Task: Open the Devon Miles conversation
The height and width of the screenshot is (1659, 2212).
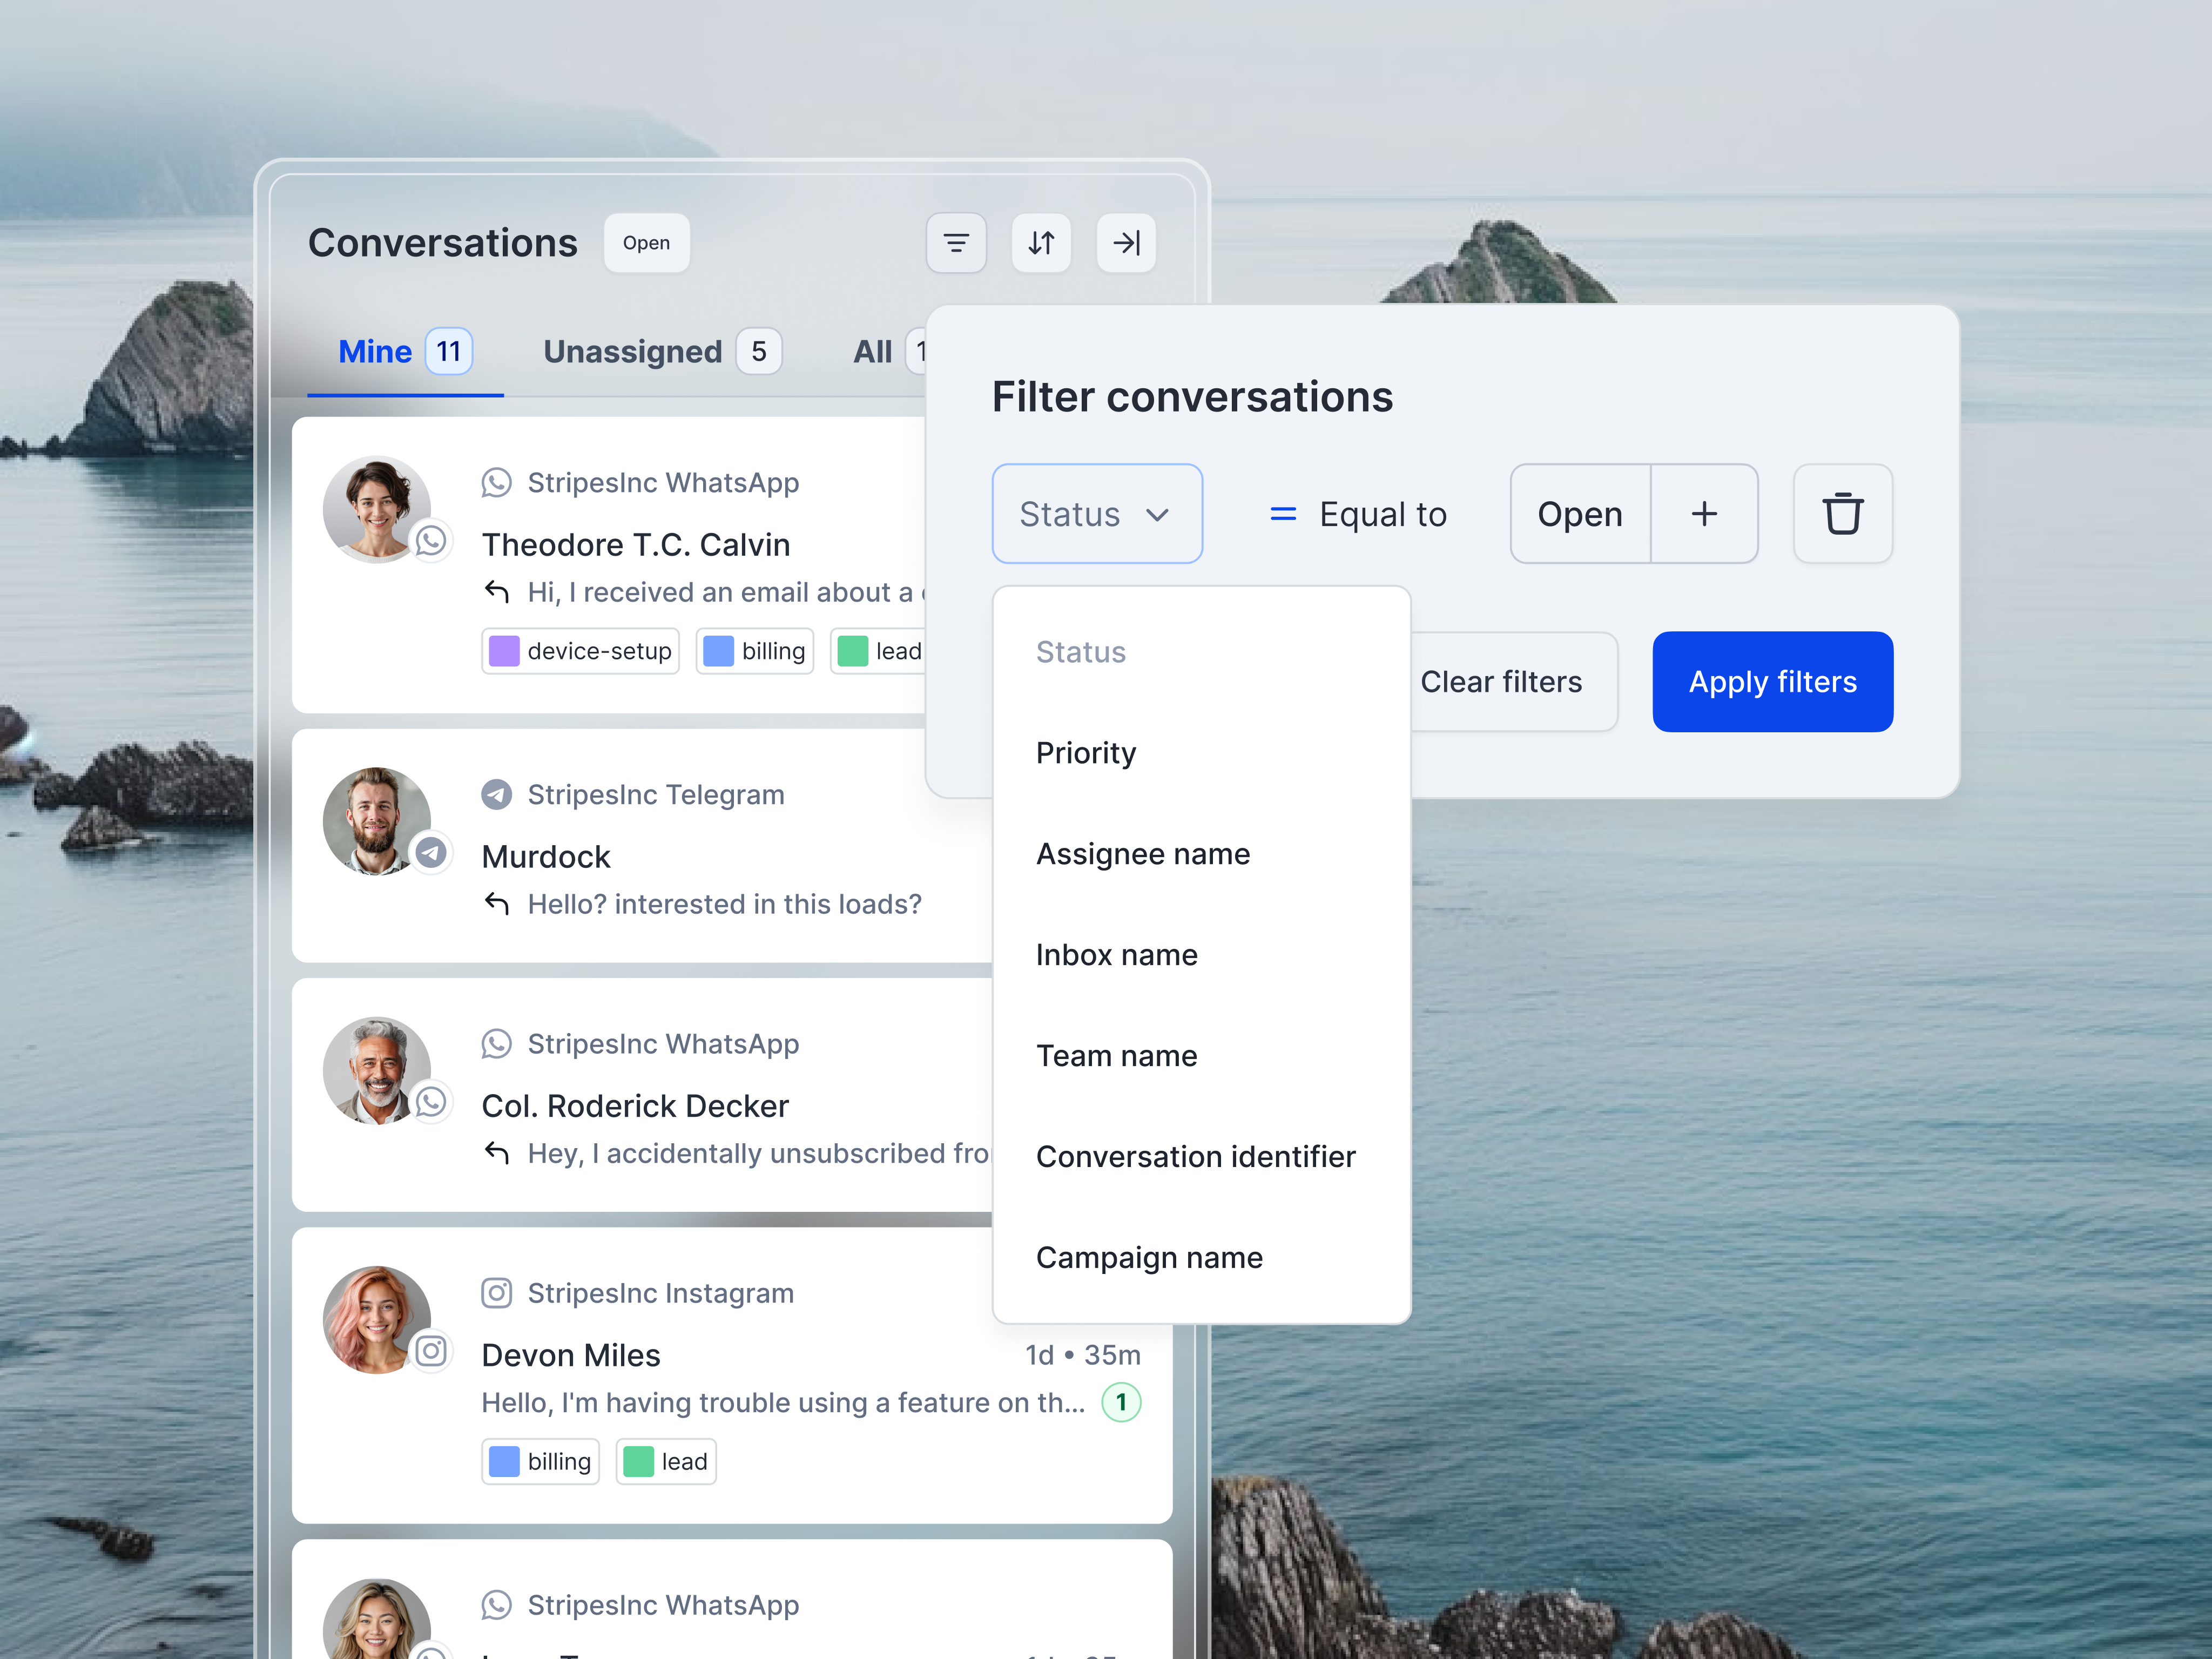Action: point(732,1376)
